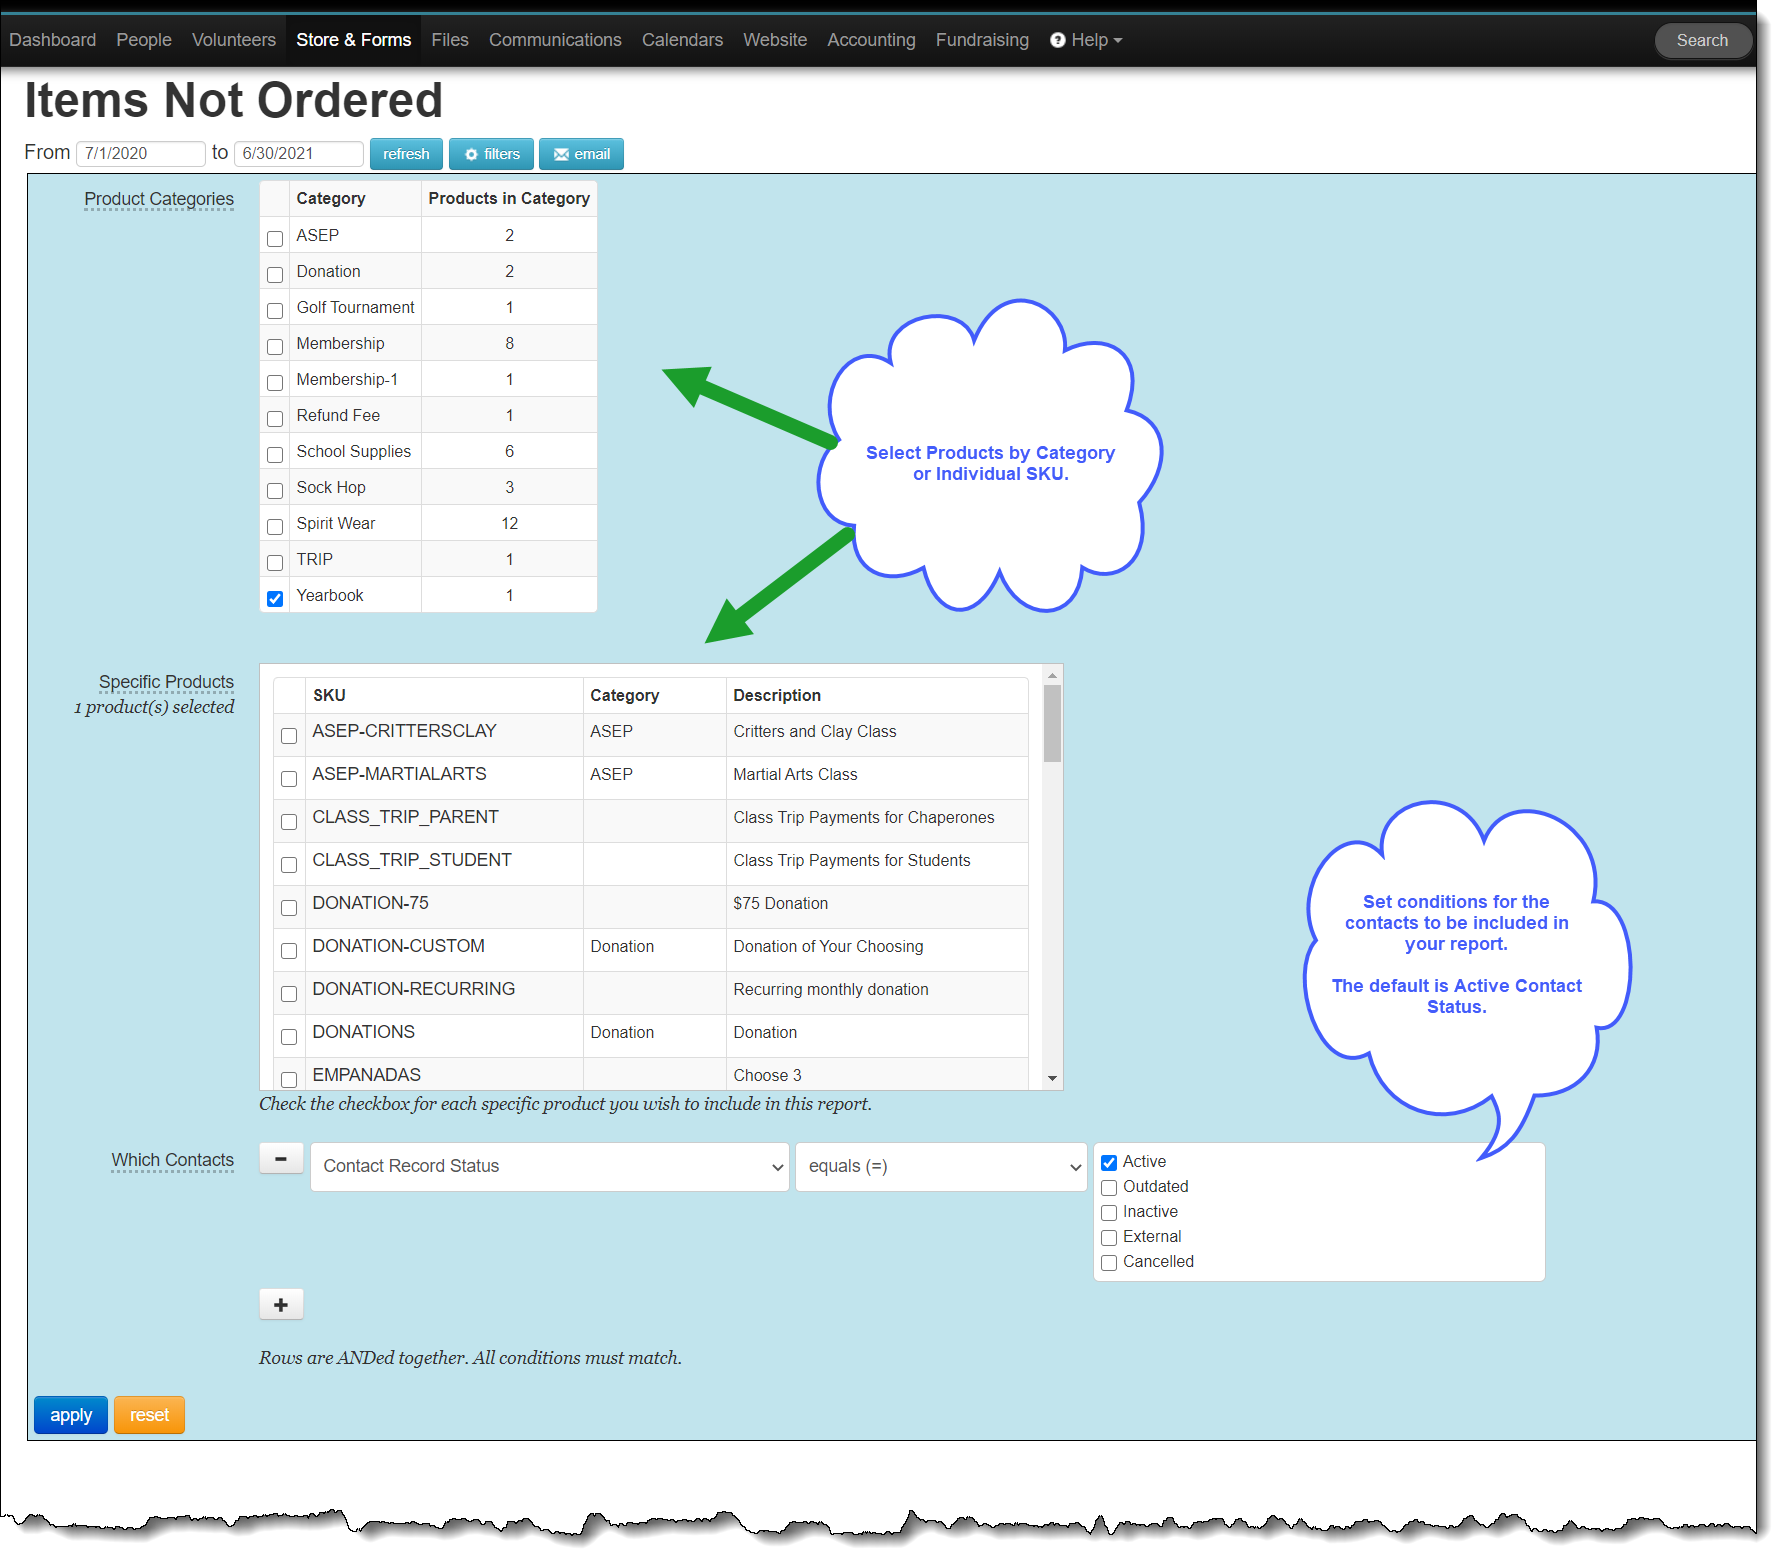Open the equals (=) operator dropdown
Screen dimensions: 1782x1567
click(941, 1167)
